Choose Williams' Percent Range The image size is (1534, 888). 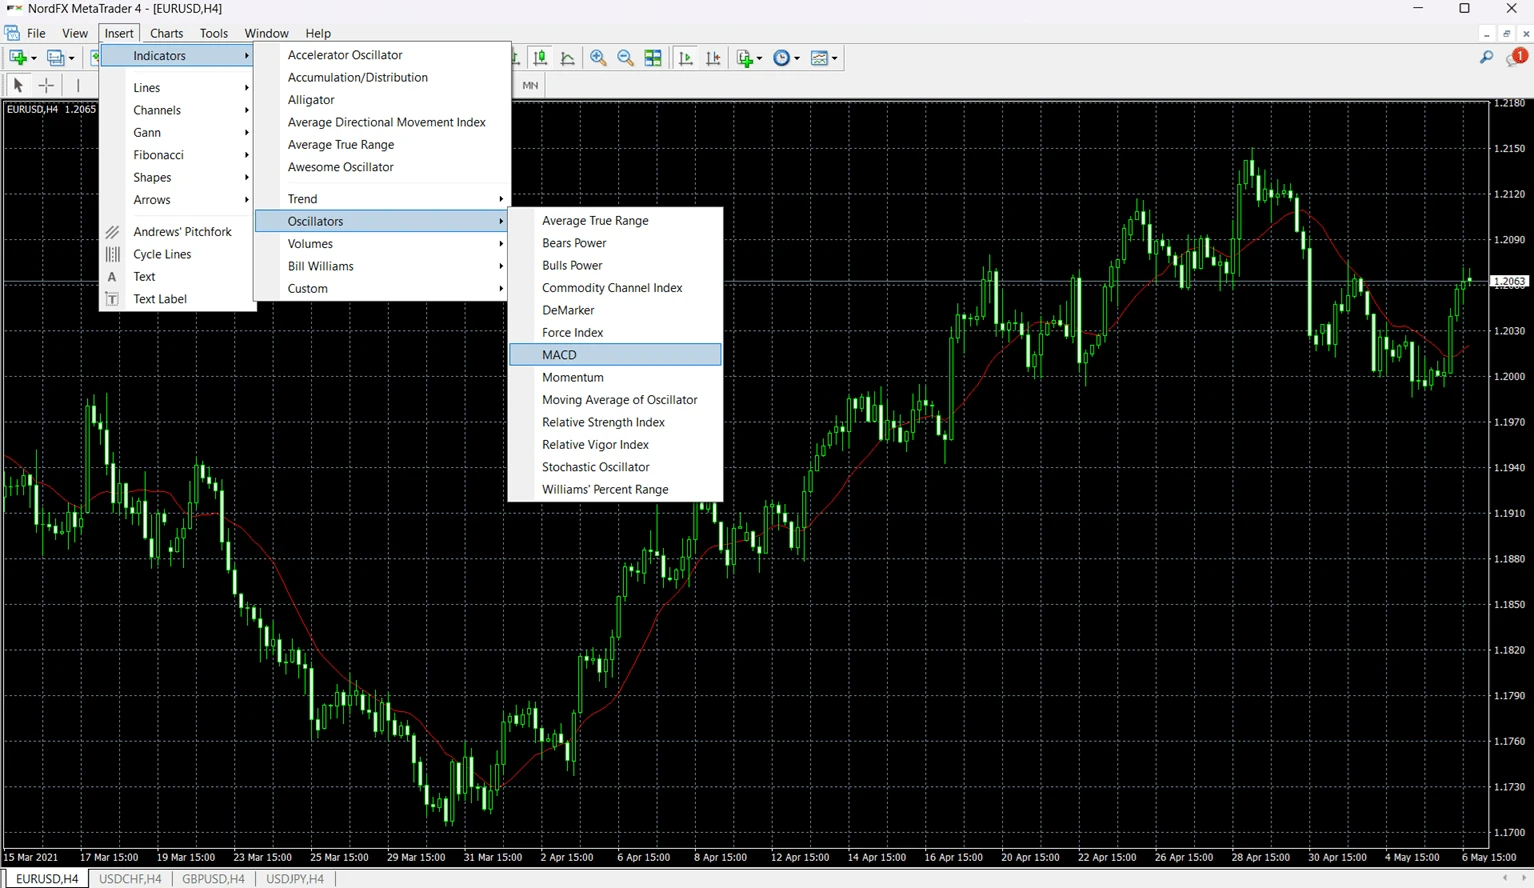pos(615,490)
